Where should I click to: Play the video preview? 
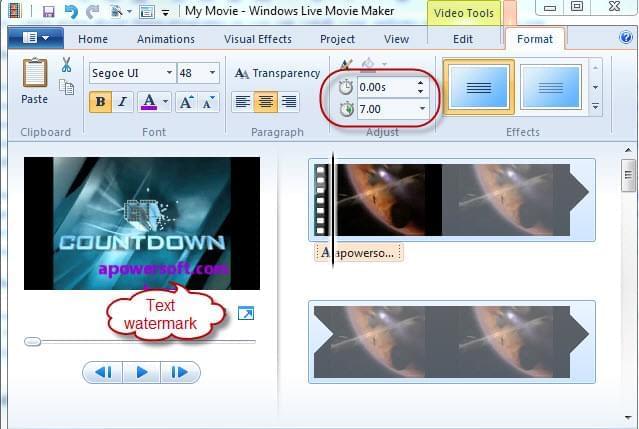[142, 372]
